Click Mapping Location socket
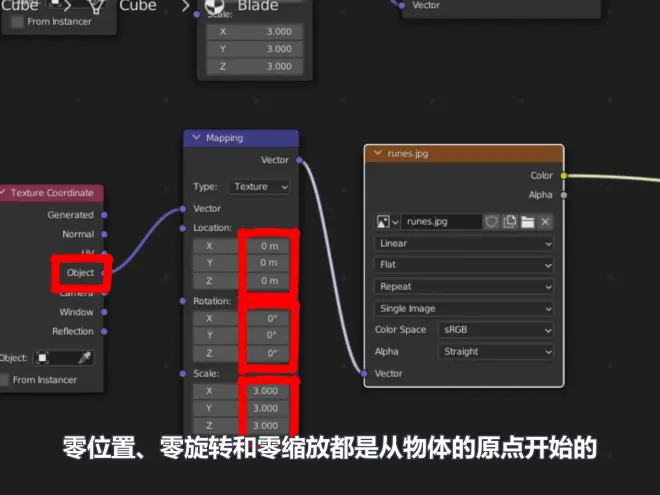Viewport: 660px width, 495px height. pyautogui.click(x=183, y=228)
